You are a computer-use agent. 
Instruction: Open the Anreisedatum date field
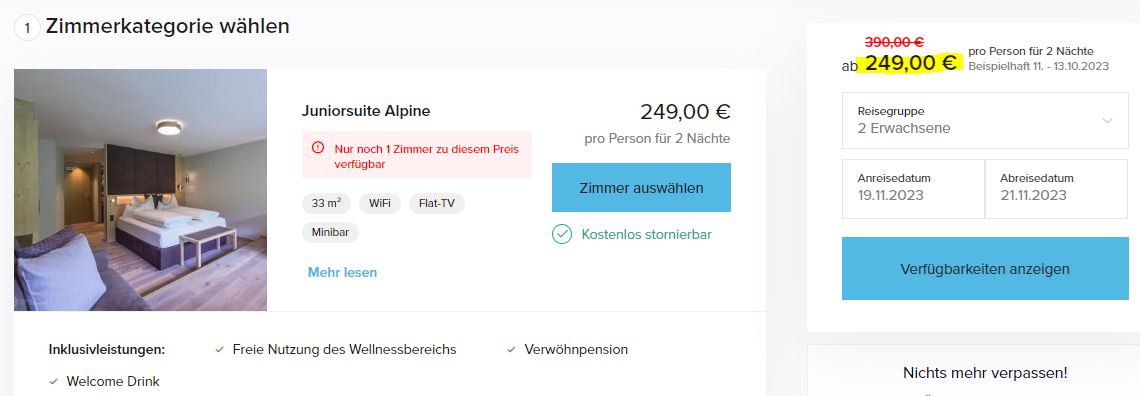pos(913,188)
